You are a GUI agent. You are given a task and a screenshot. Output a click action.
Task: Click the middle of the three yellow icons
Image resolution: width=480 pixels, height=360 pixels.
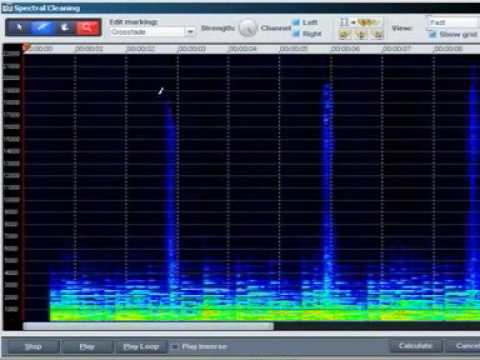361,34
